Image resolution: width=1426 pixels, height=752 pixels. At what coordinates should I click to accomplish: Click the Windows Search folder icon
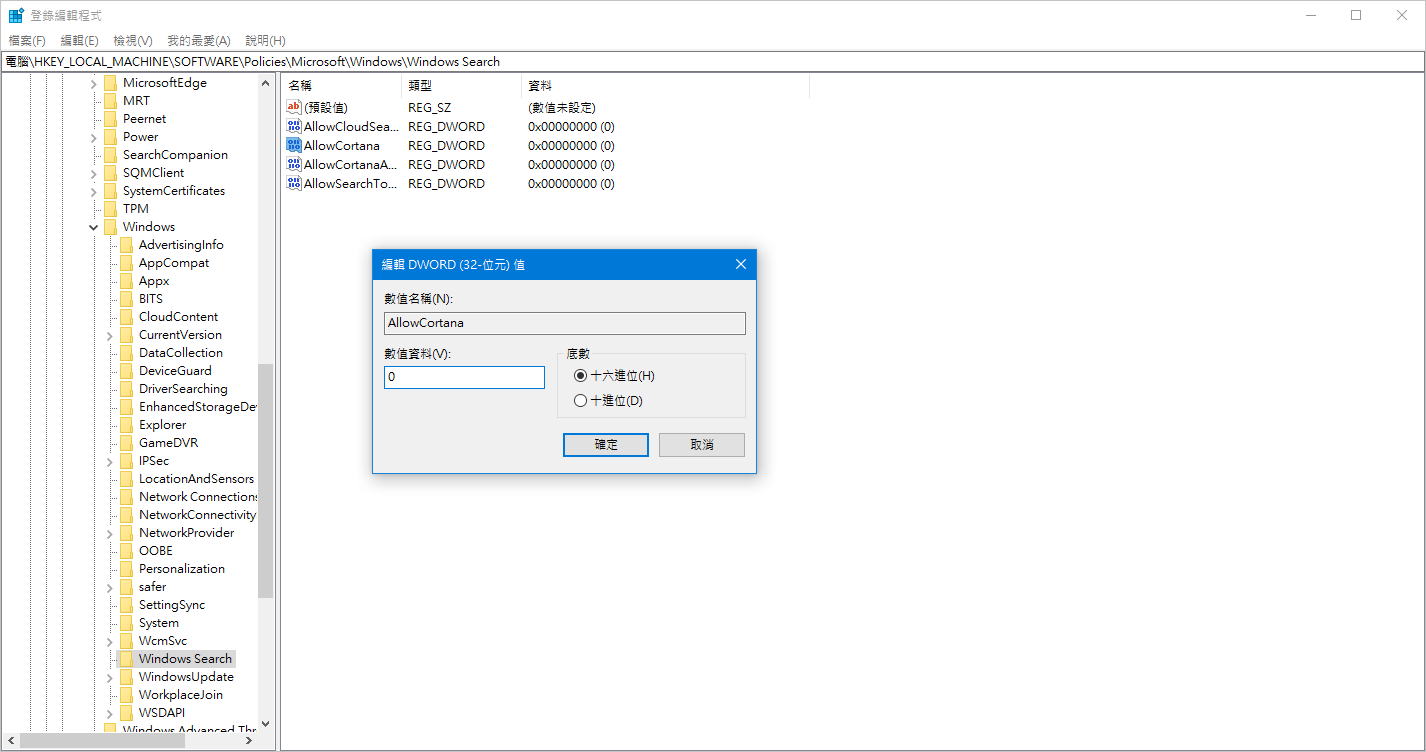click(x=126, y=659)
